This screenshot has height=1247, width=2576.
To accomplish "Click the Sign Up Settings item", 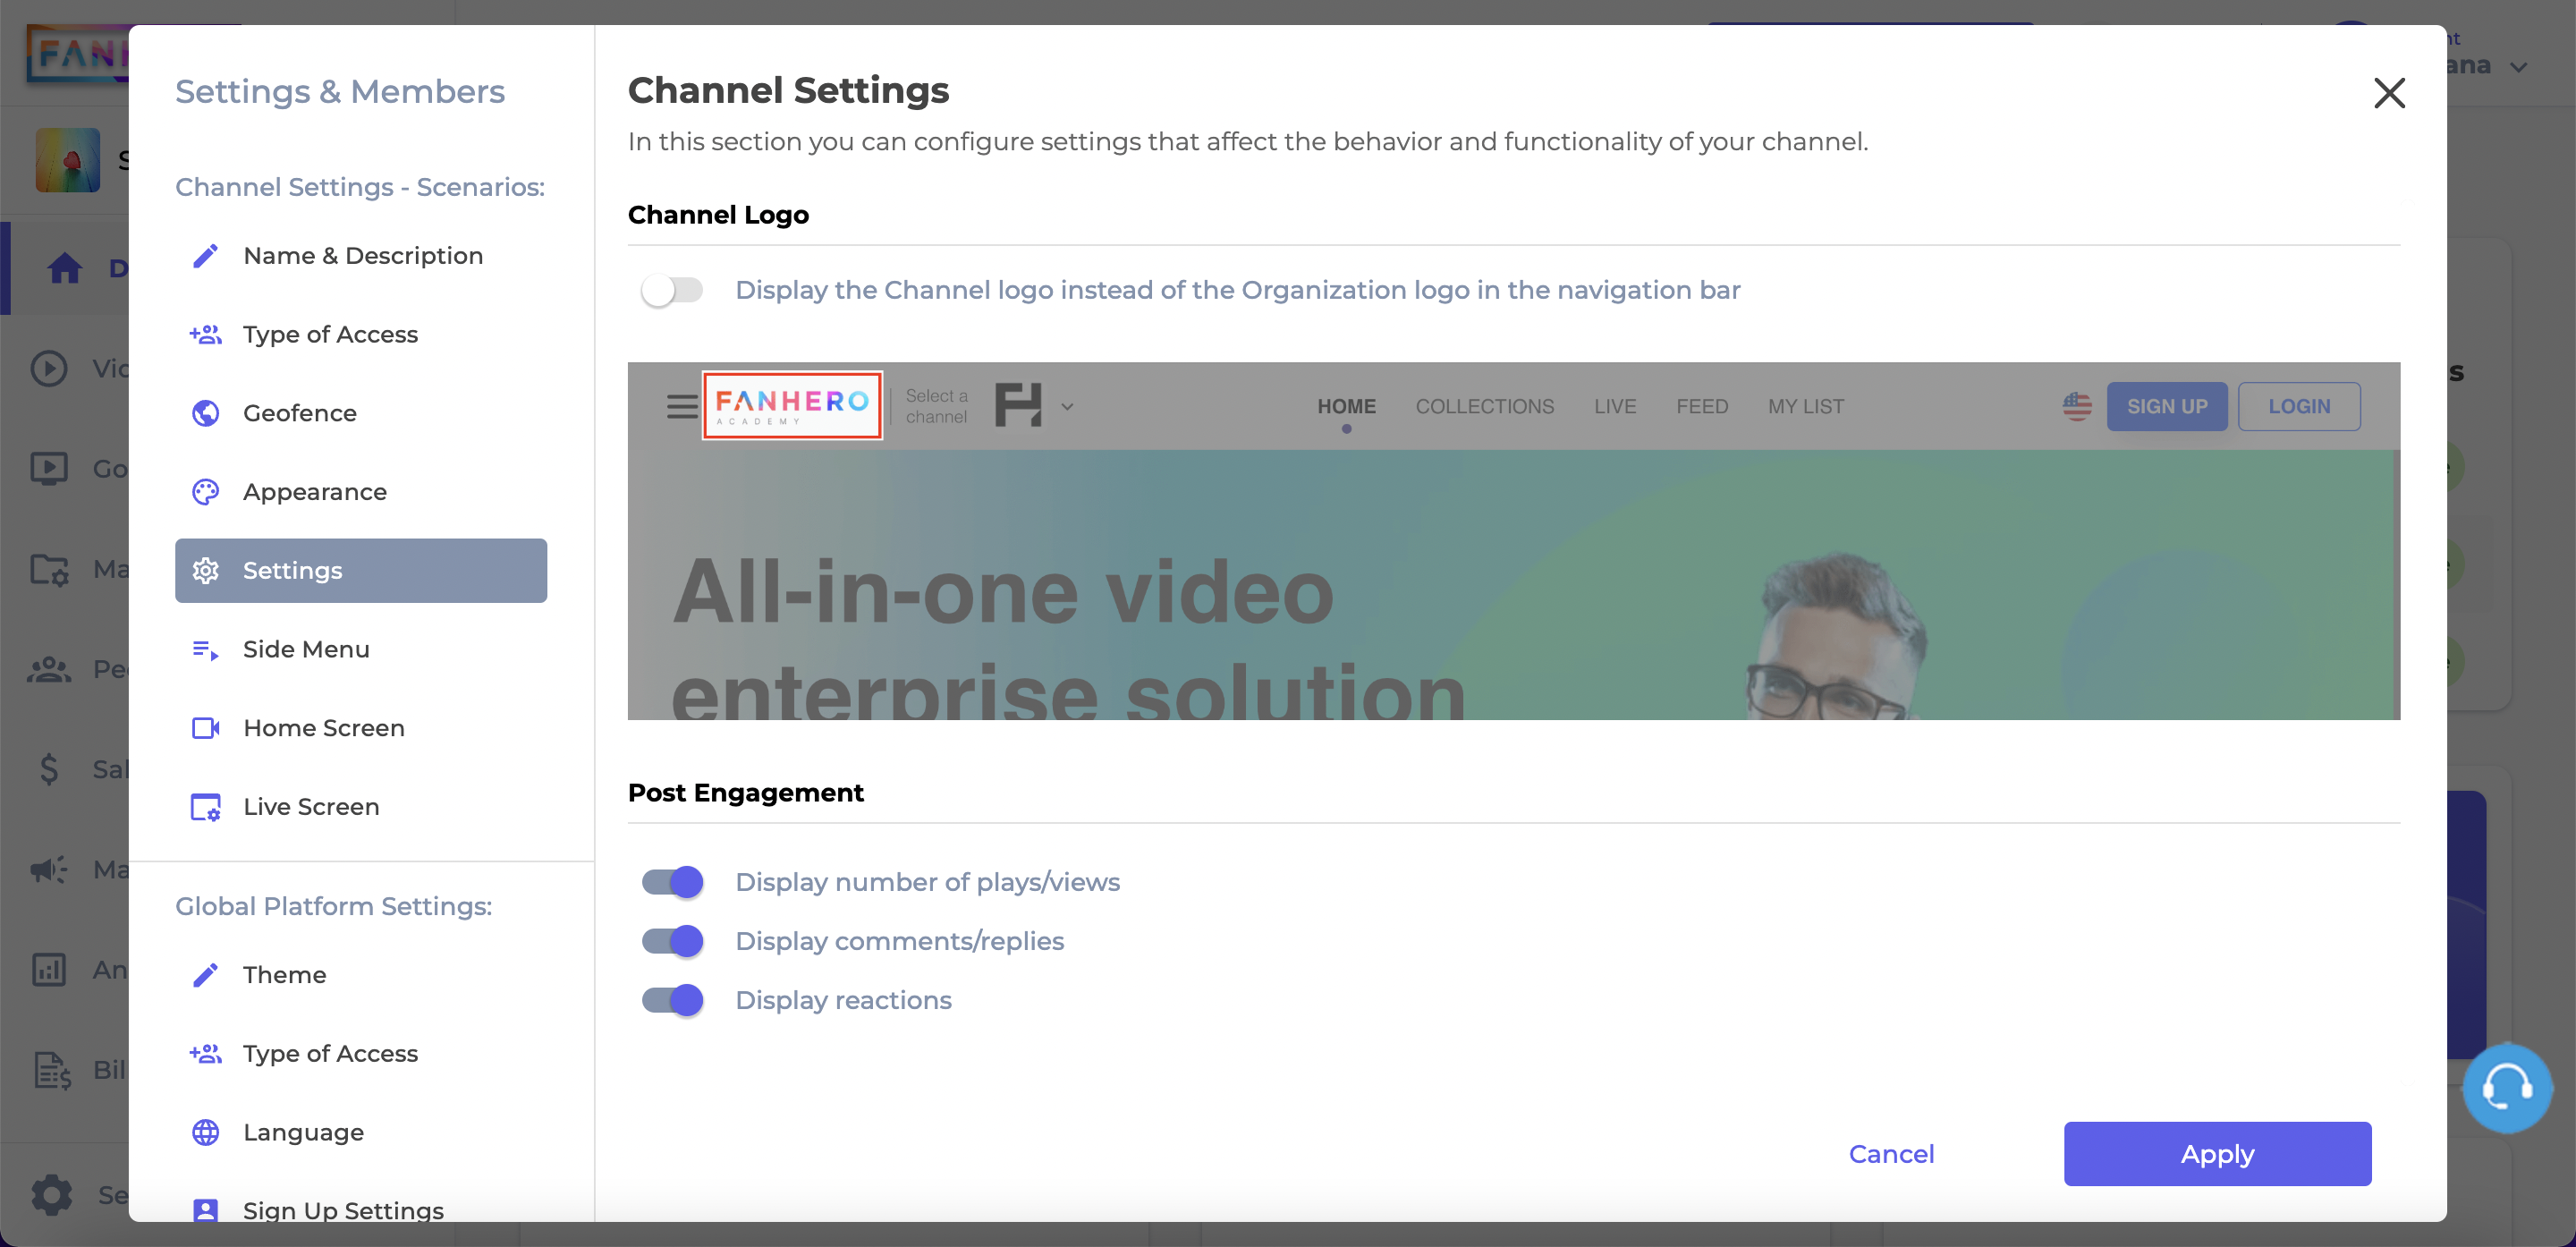I will click(x=342, y=1209).
